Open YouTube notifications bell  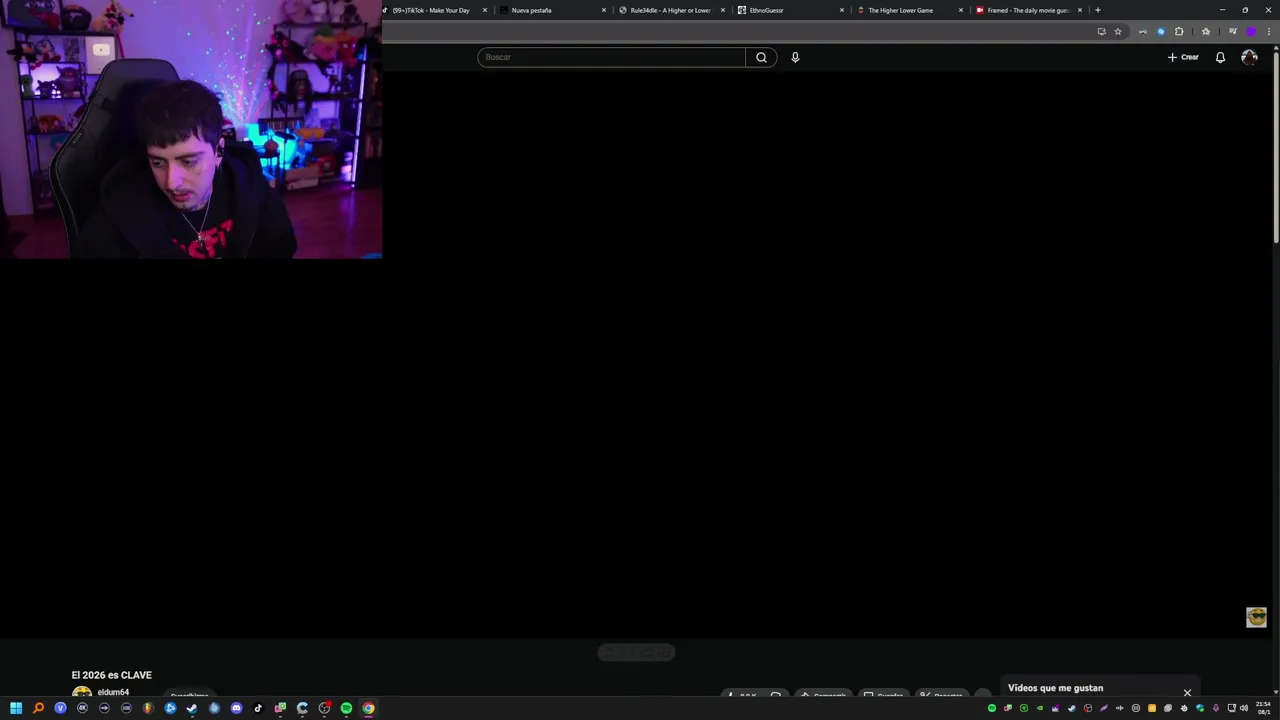point(1220,57)
